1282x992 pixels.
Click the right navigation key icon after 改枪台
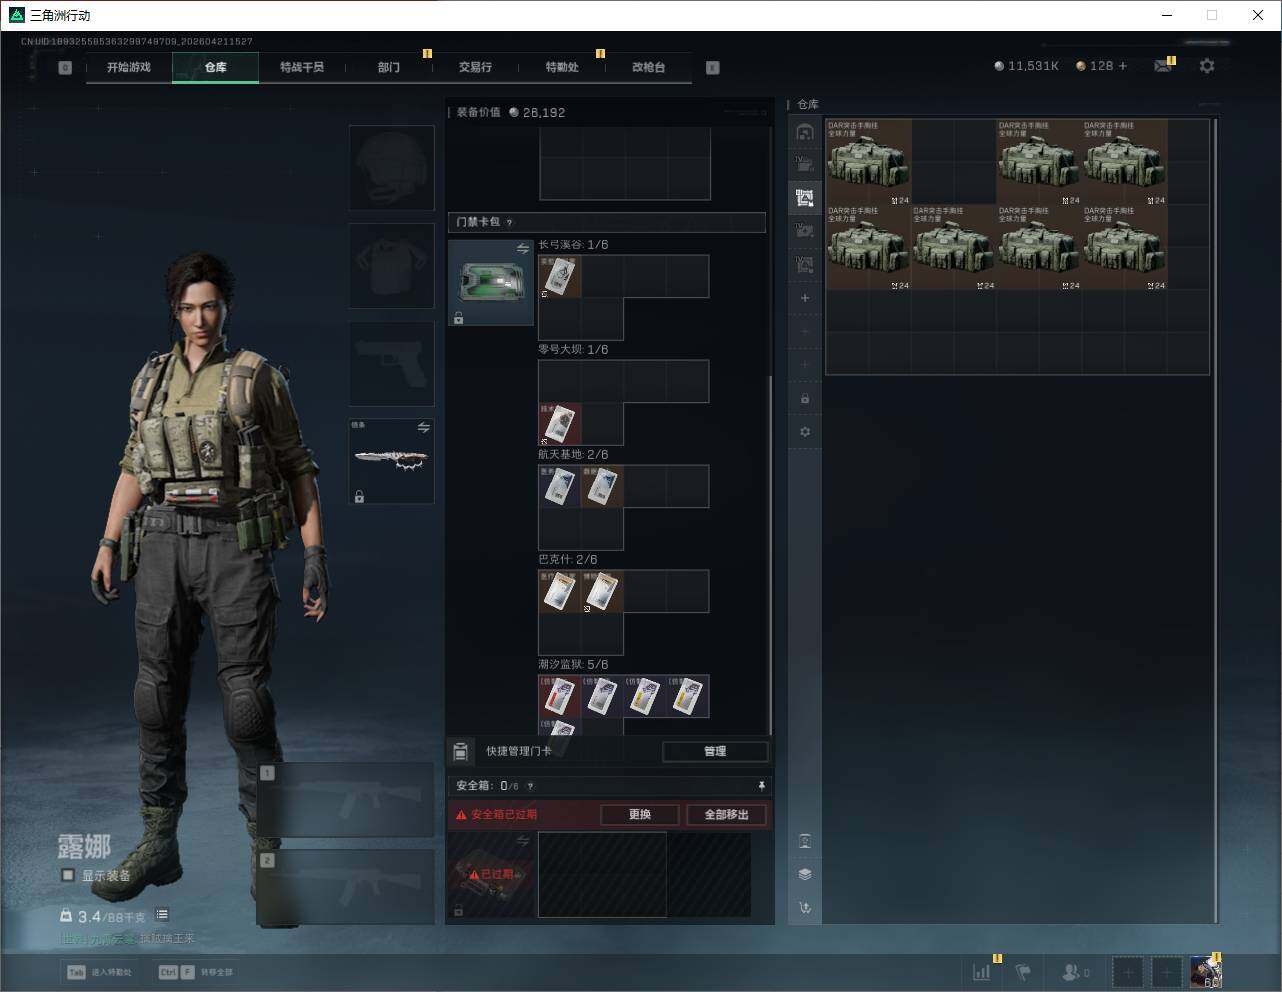(713, 68)
